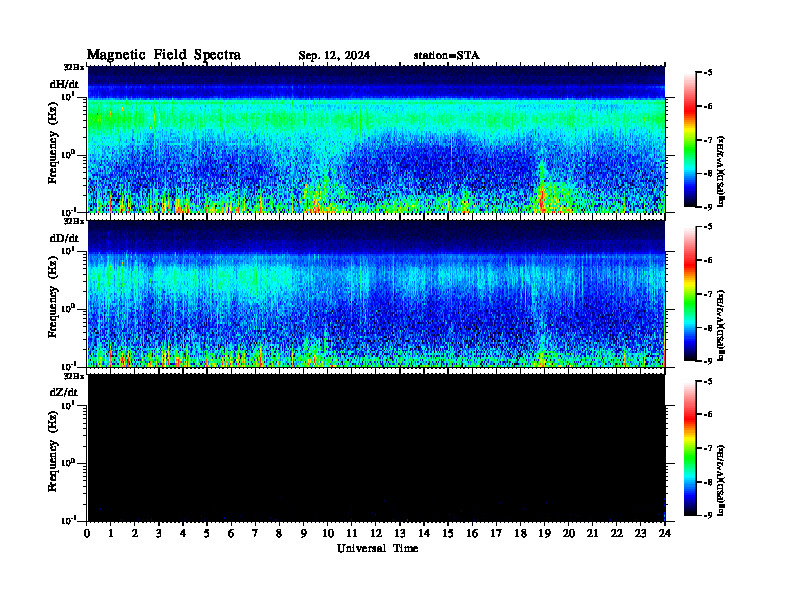Image resolution: width=792 pixels, height=612 pixels.
Task: Click hour tick label "4" on time axis
Action: point(183,534)
